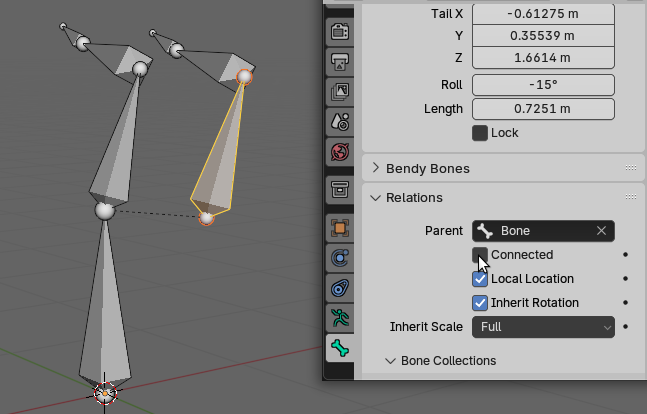This screenshot has width=647, height=414.
Task: Open the Render properties tab
Action: coord(340,32)
